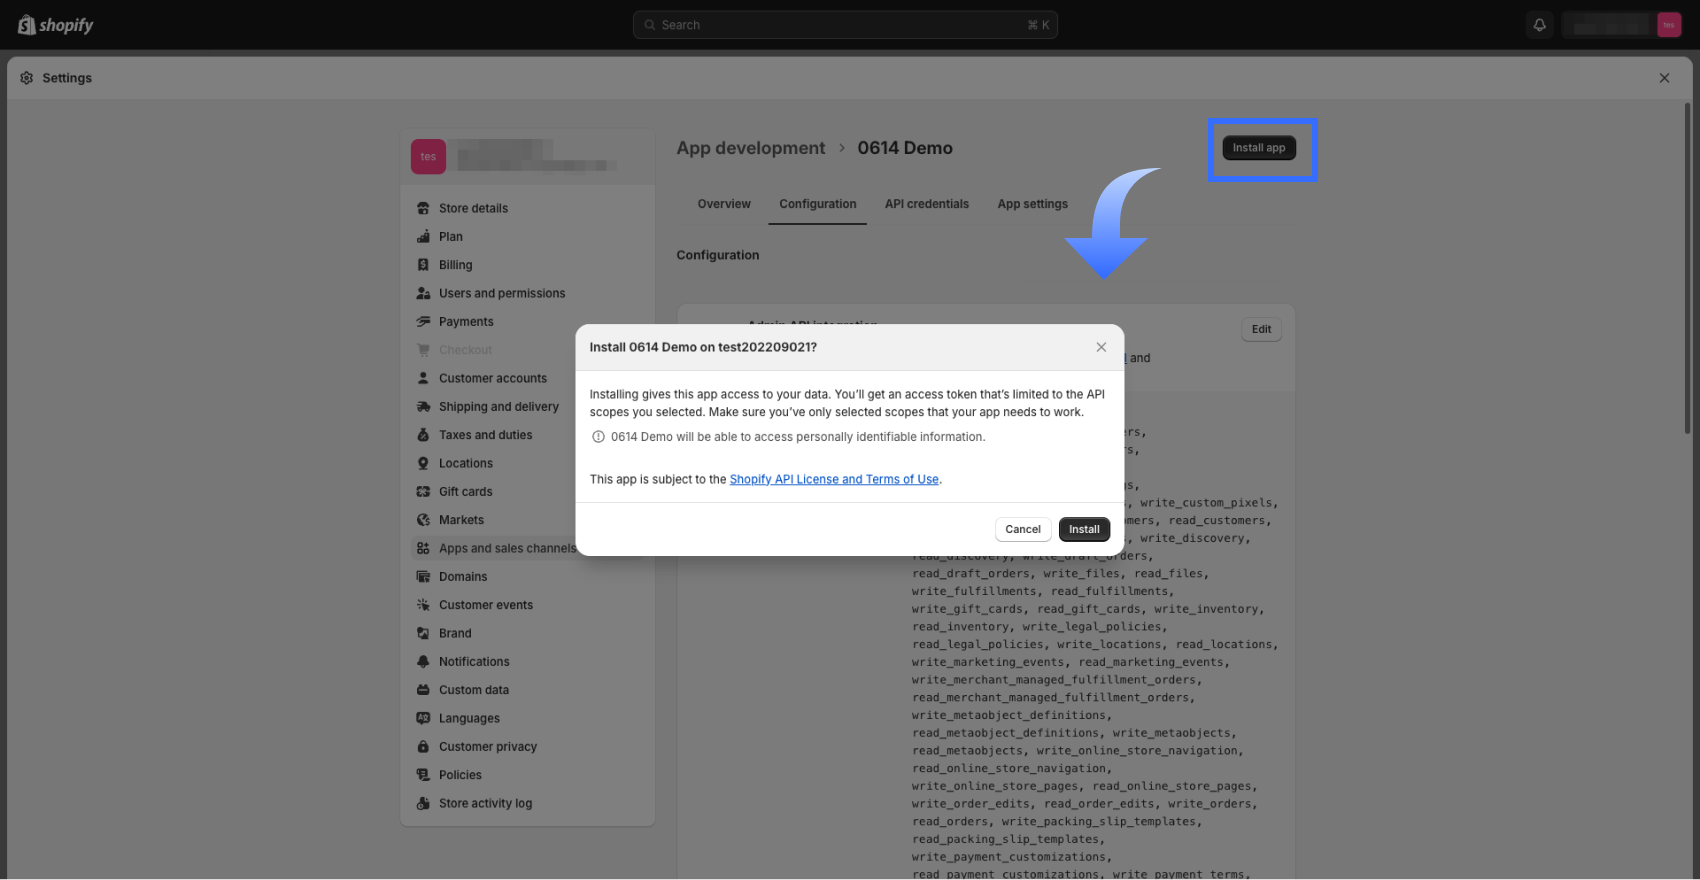Screen dimensions: 1700x880
Task: Click the Taxes and duties icon
Action: 423,435
